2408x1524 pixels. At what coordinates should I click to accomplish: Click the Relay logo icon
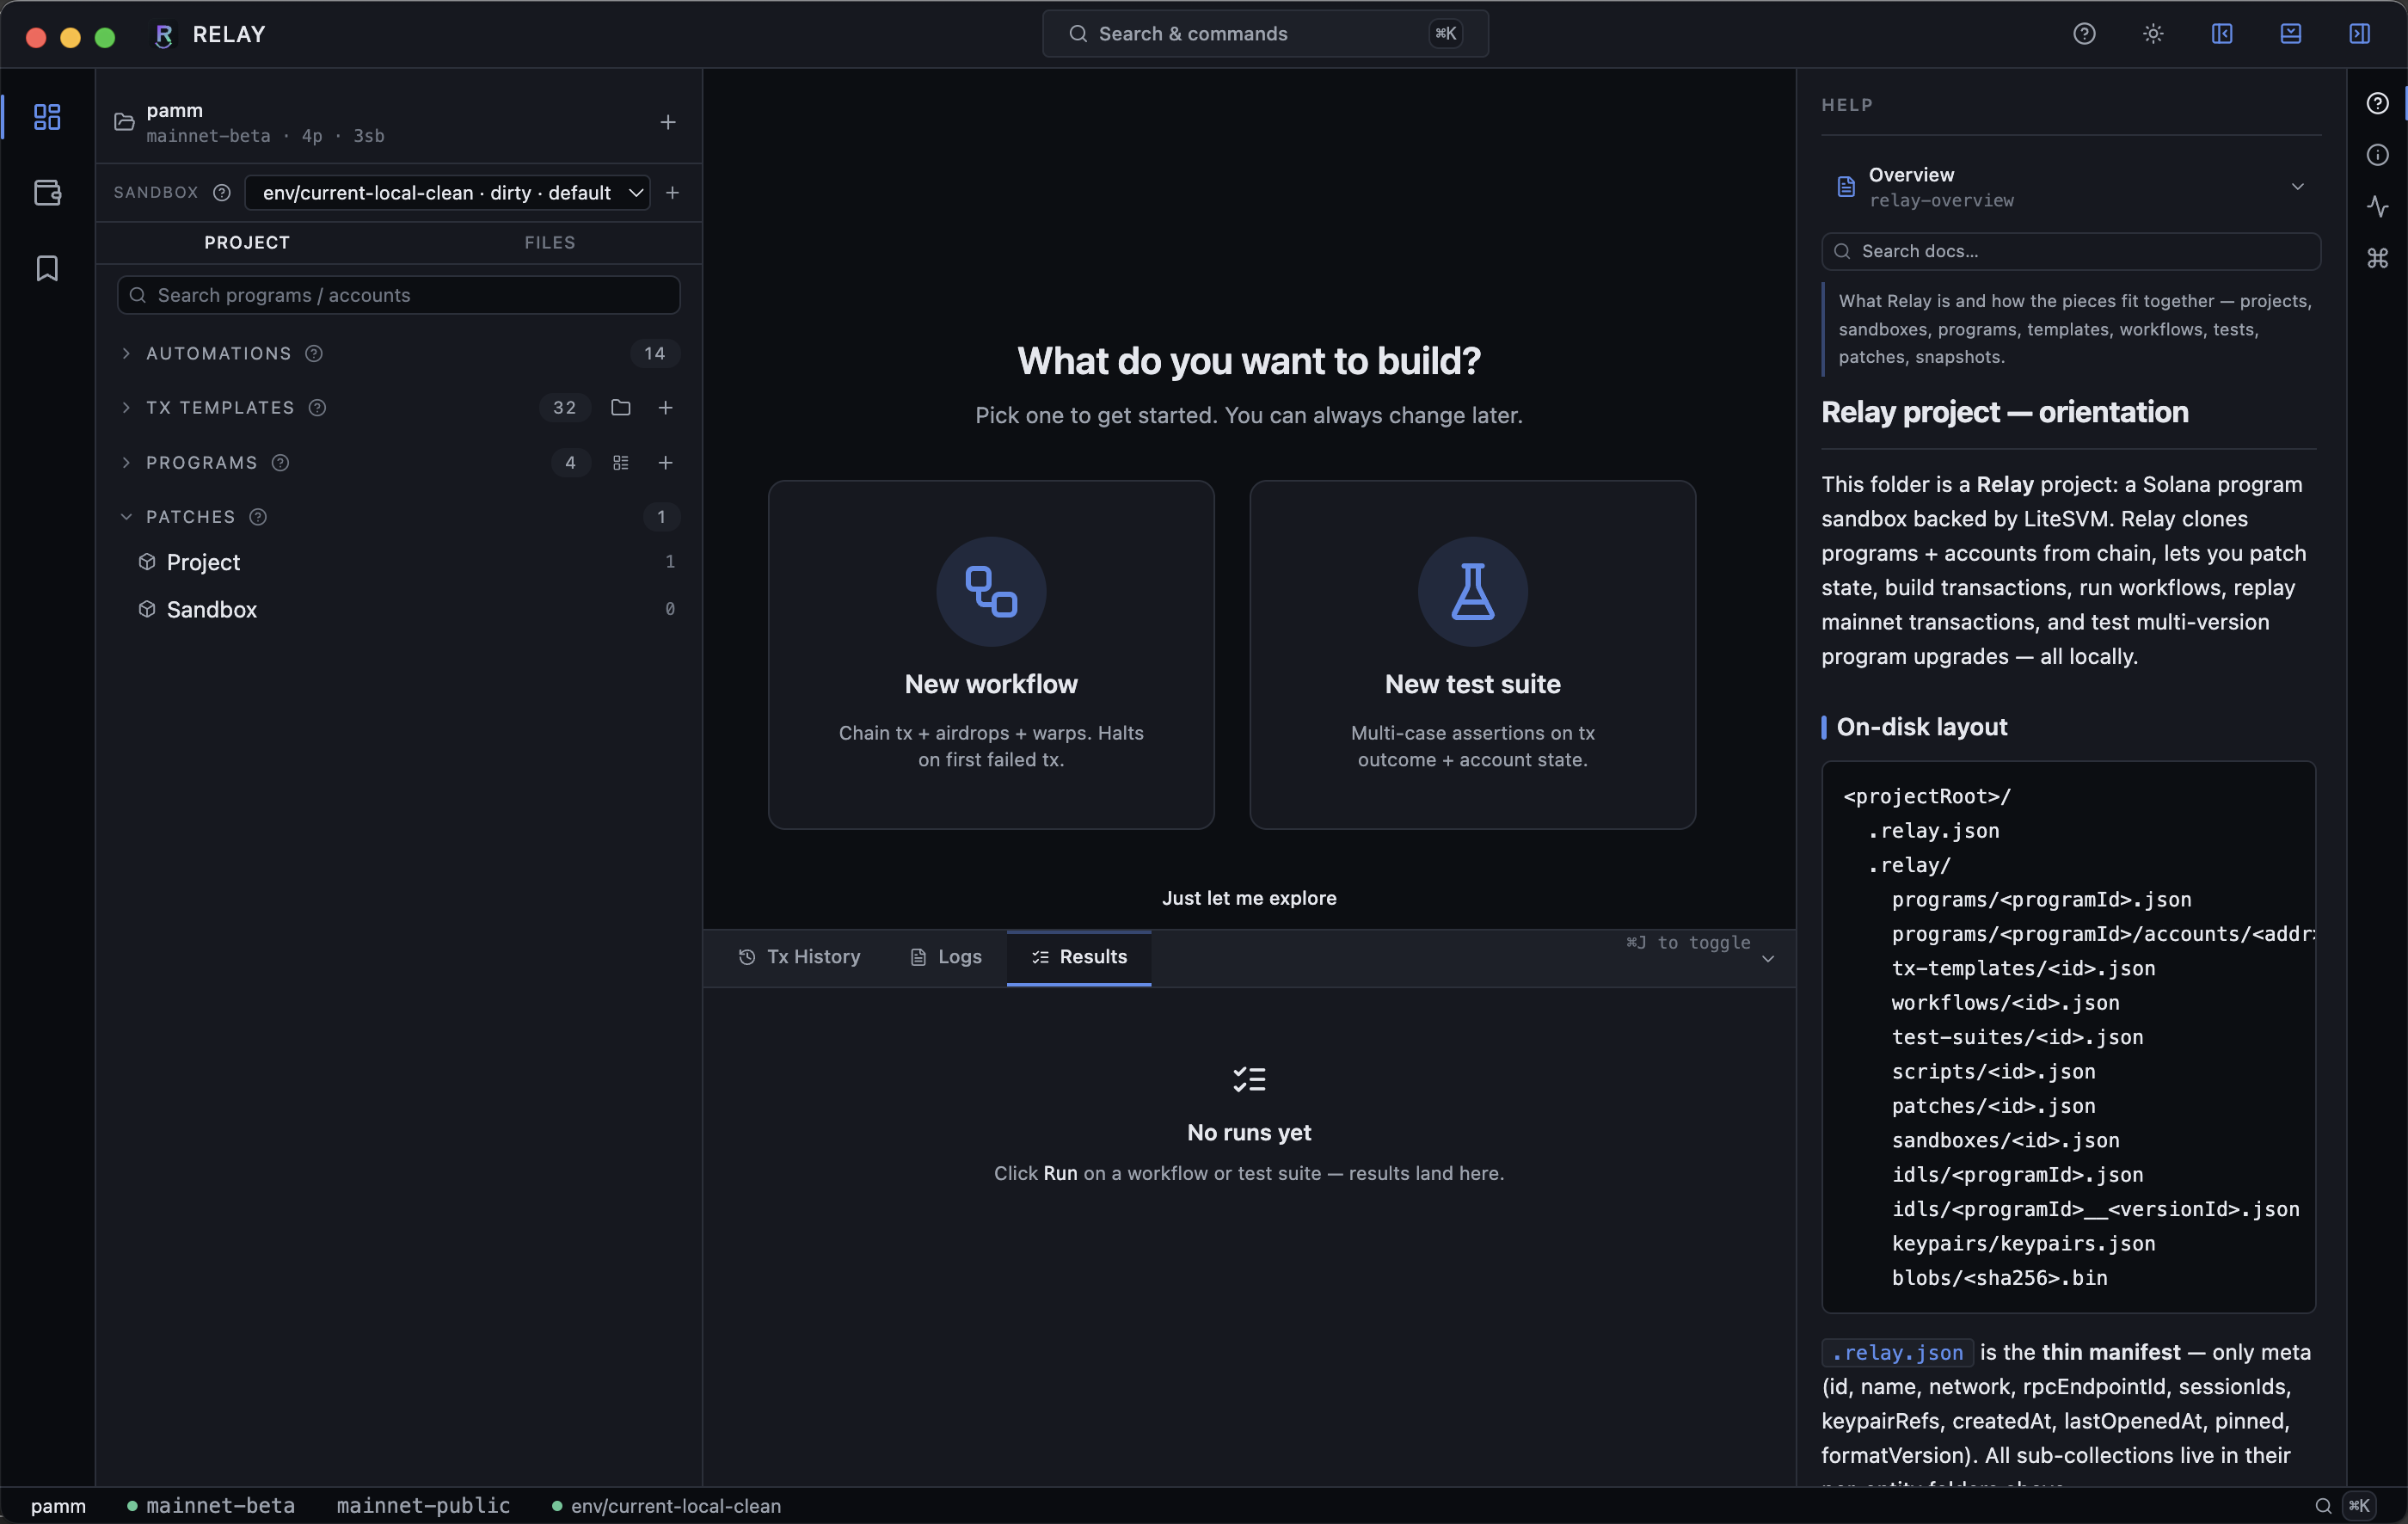tap(164, 35)
